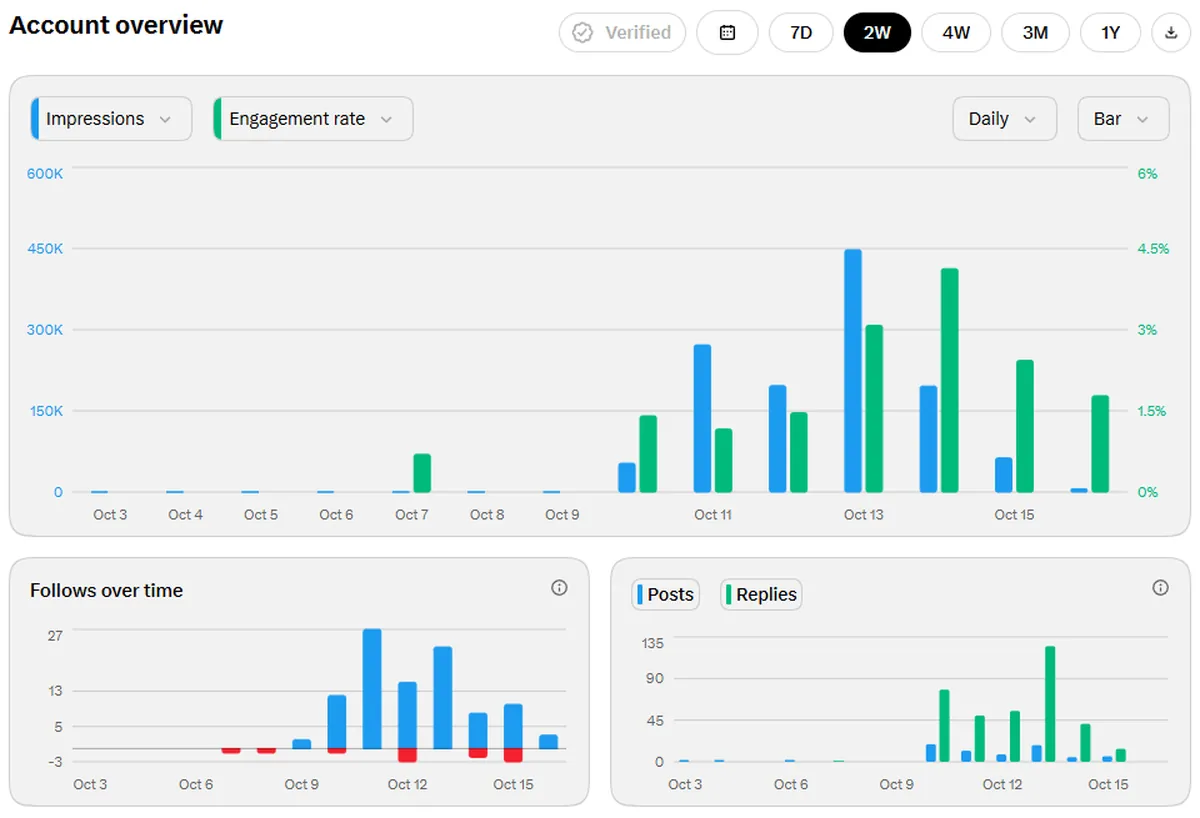Switch to the 1Y time range
The width and height of the screenshot is (1200, 818).
tap(1110, 32)
